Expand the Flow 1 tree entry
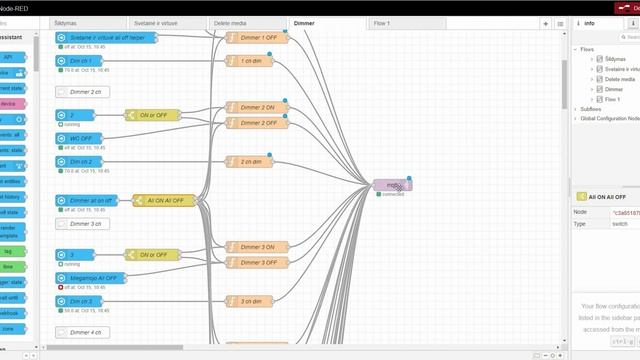This screenshot has height=360, width=640. [592, 99]
